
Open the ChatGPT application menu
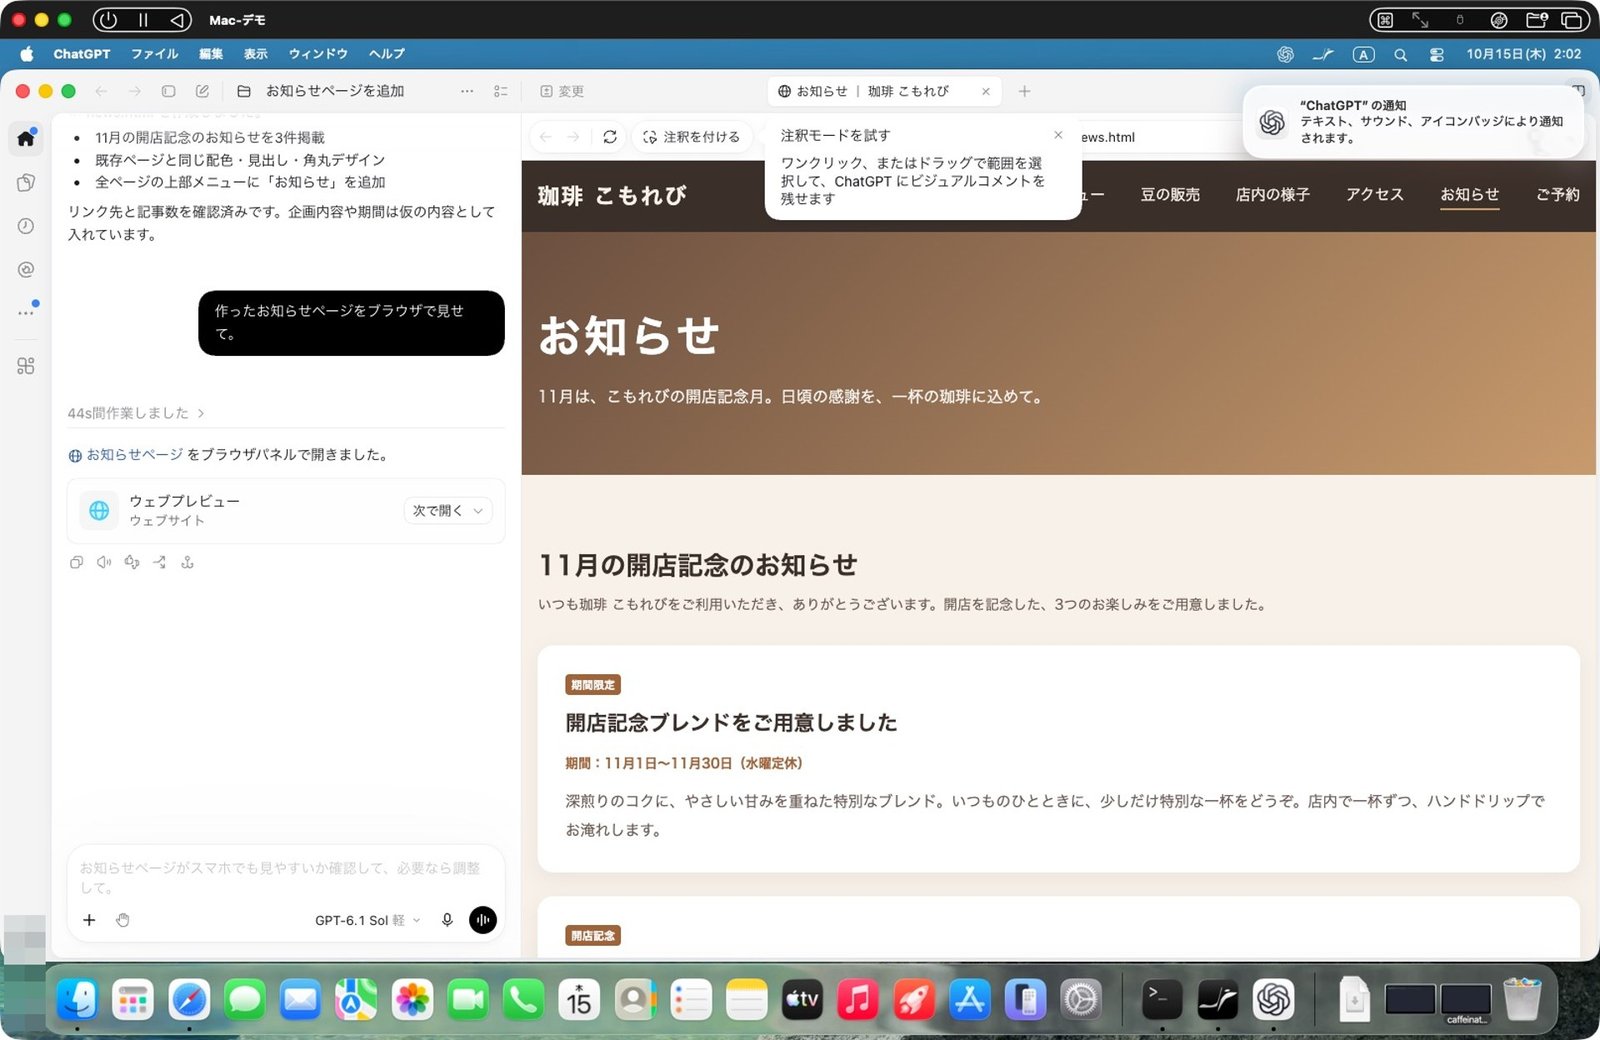[82, 54]
